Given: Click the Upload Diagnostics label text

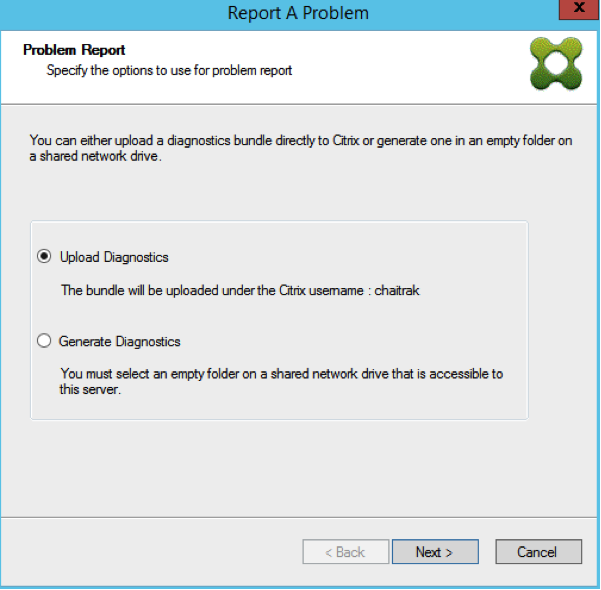Looking at the screenshot, I should tap(114, 257).
